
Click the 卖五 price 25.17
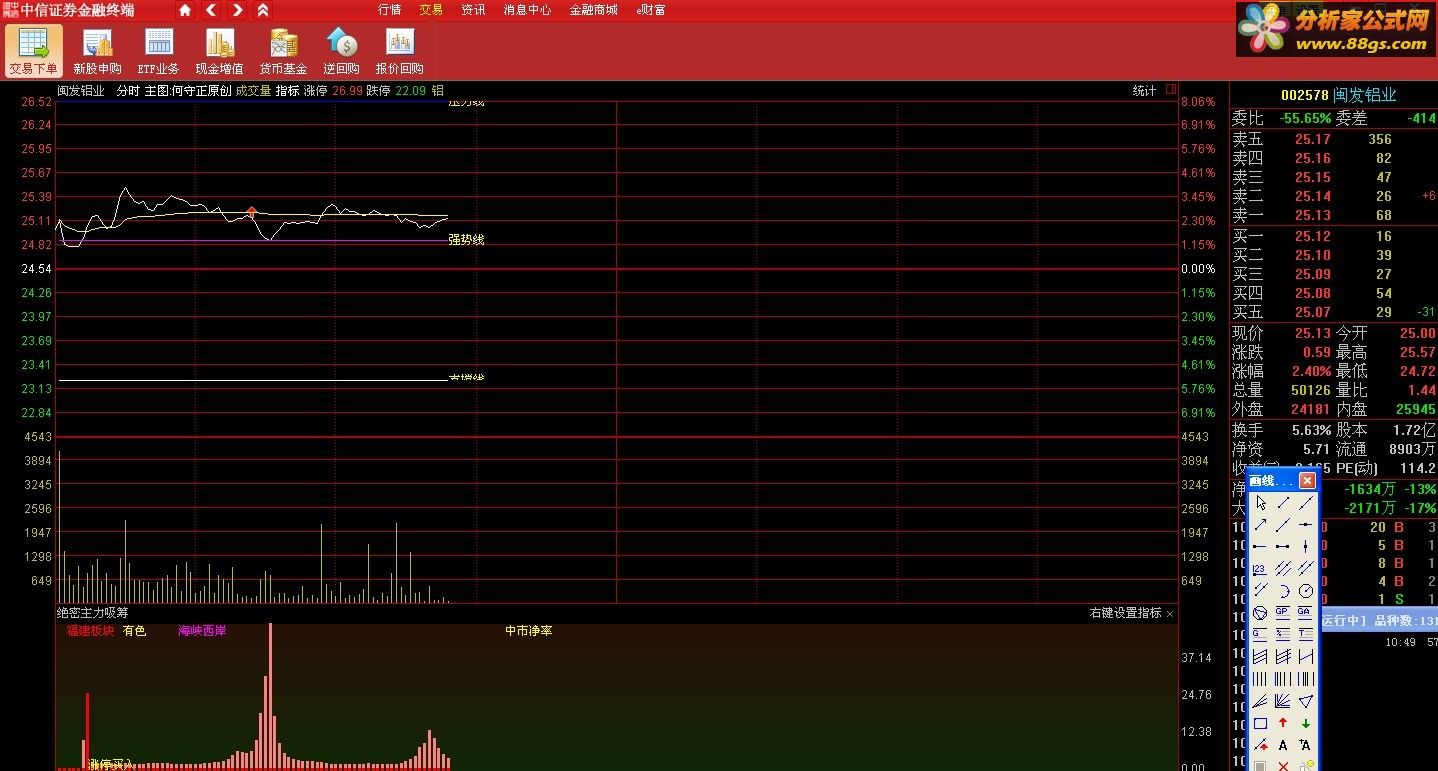point(1312,140)
